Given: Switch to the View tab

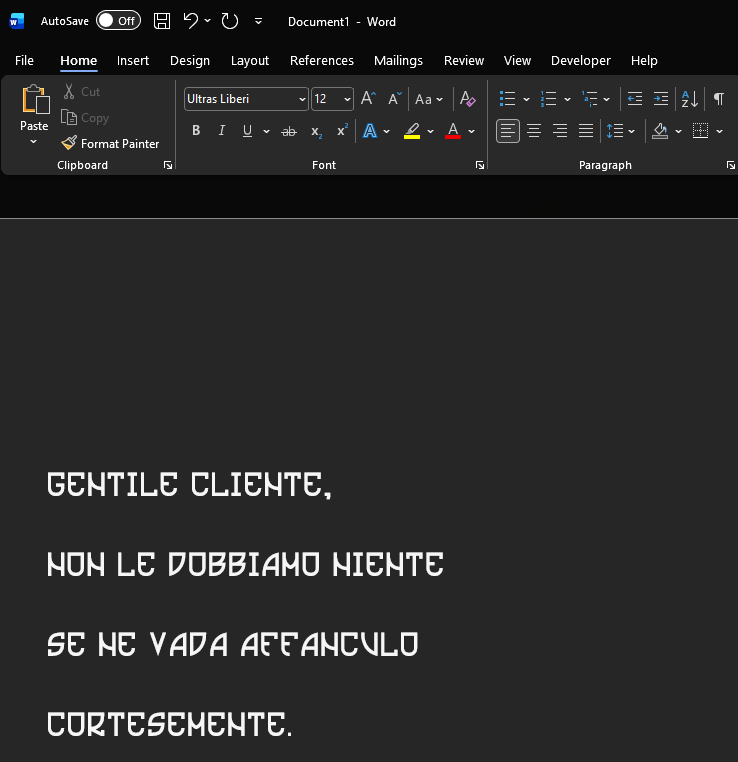Looking at the screenshot, I should [517, 60].
